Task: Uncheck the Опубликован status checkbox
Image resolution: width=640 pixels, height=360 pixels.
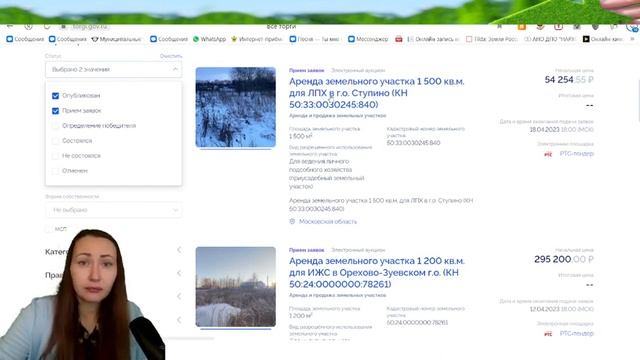Action: click(56, 96)
